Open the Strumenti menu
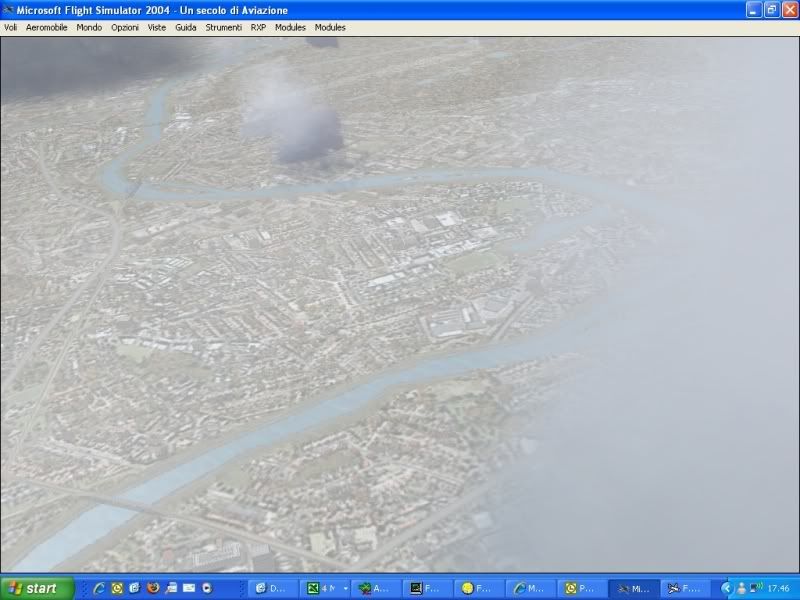The height and width of the screenshot is (600, 800). coord(223,28)
